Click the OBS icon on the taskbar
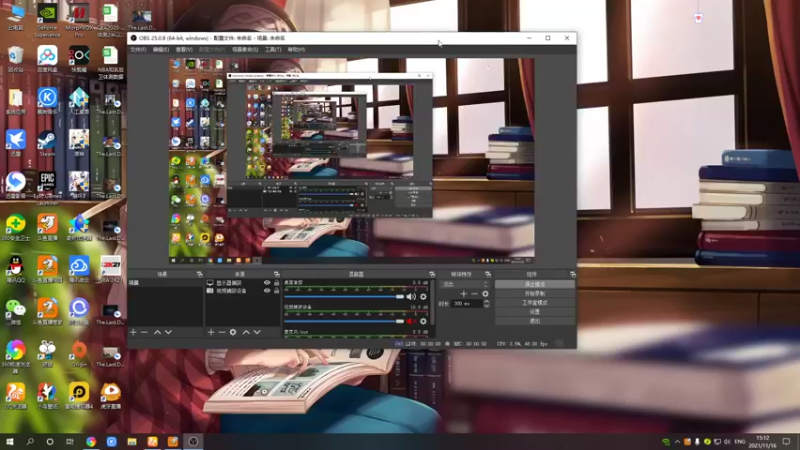The width and height of the screenshot is (800, 450). [x=193, y=441]
